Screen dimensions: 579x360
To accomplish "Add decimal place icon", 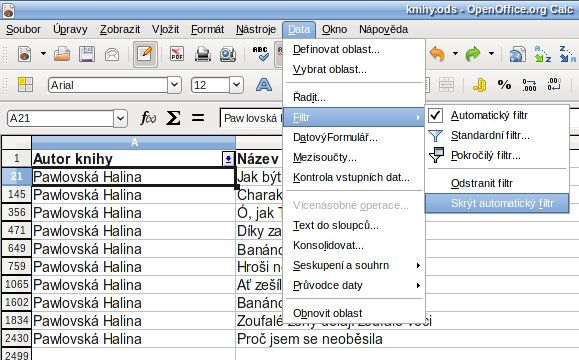I will pos(529,85).
